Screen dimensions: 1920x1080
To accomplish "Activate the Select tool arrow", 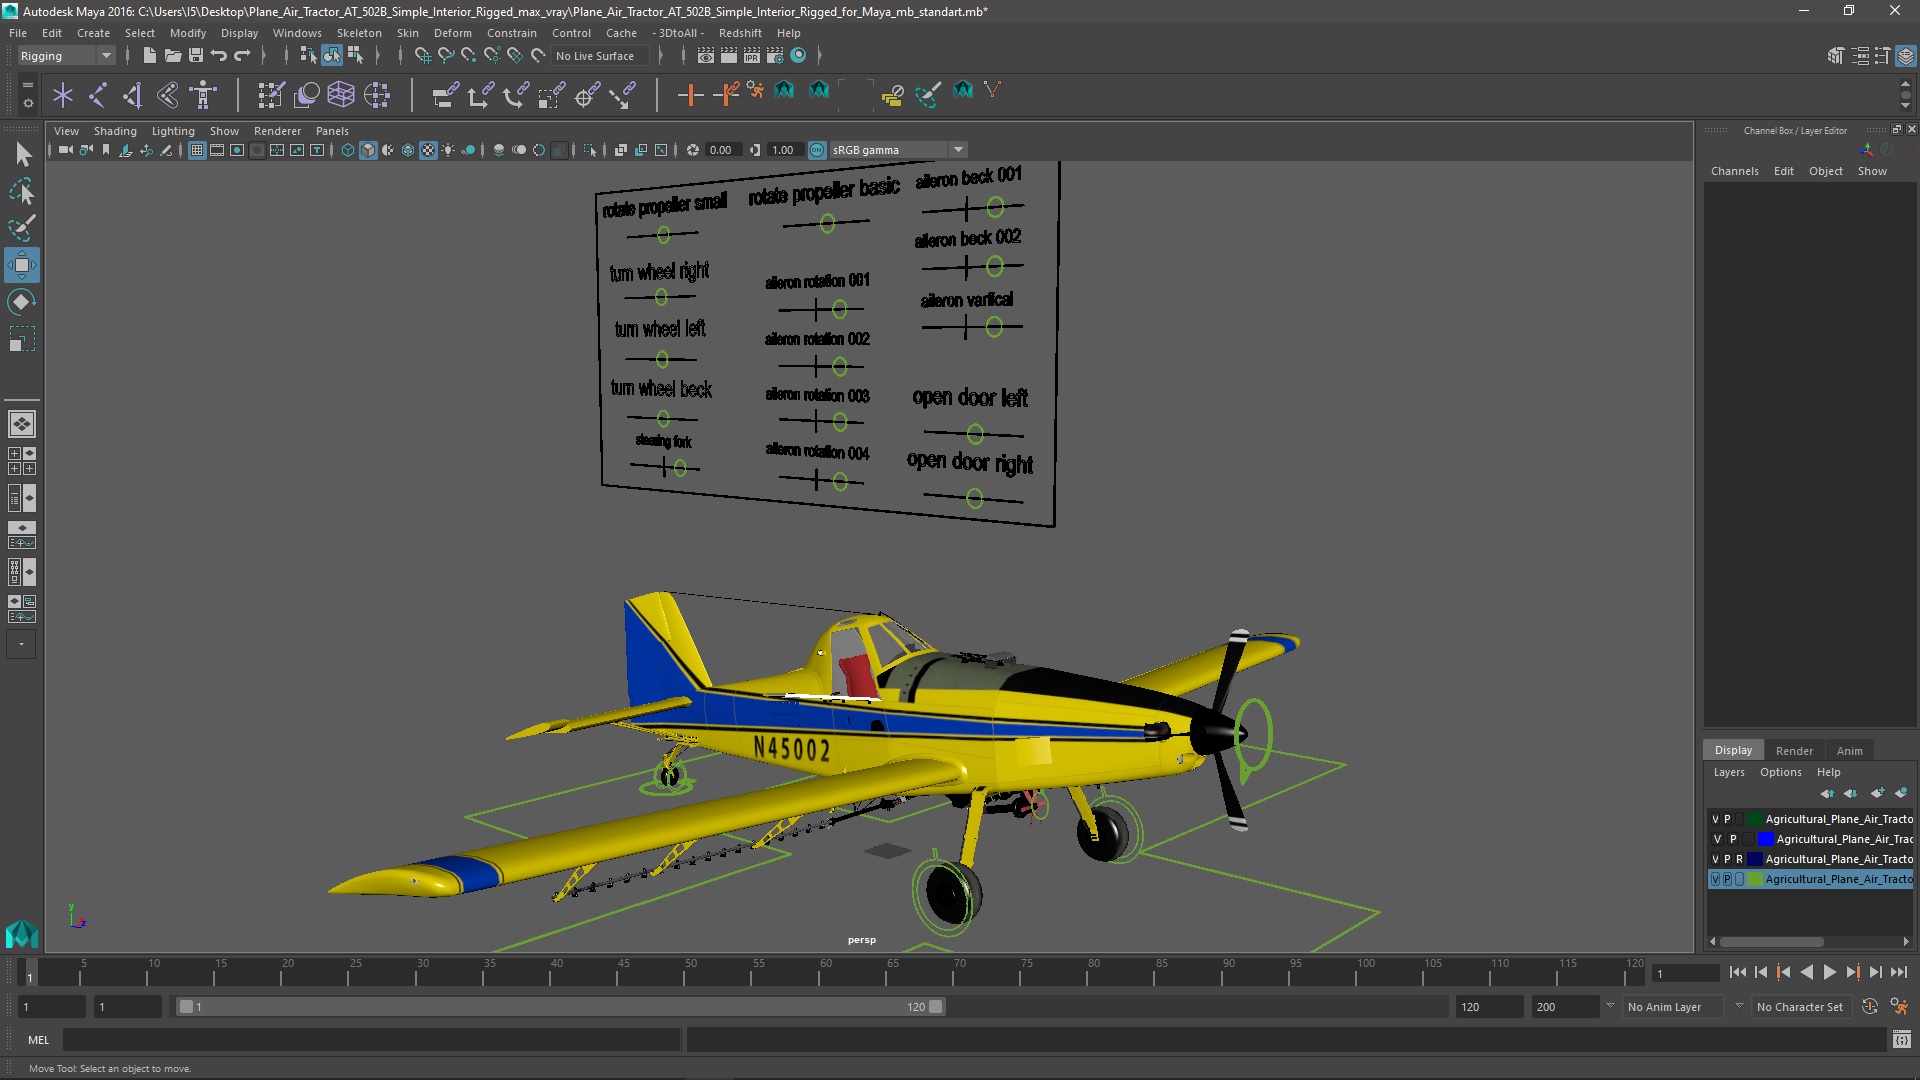I will 22,154.
